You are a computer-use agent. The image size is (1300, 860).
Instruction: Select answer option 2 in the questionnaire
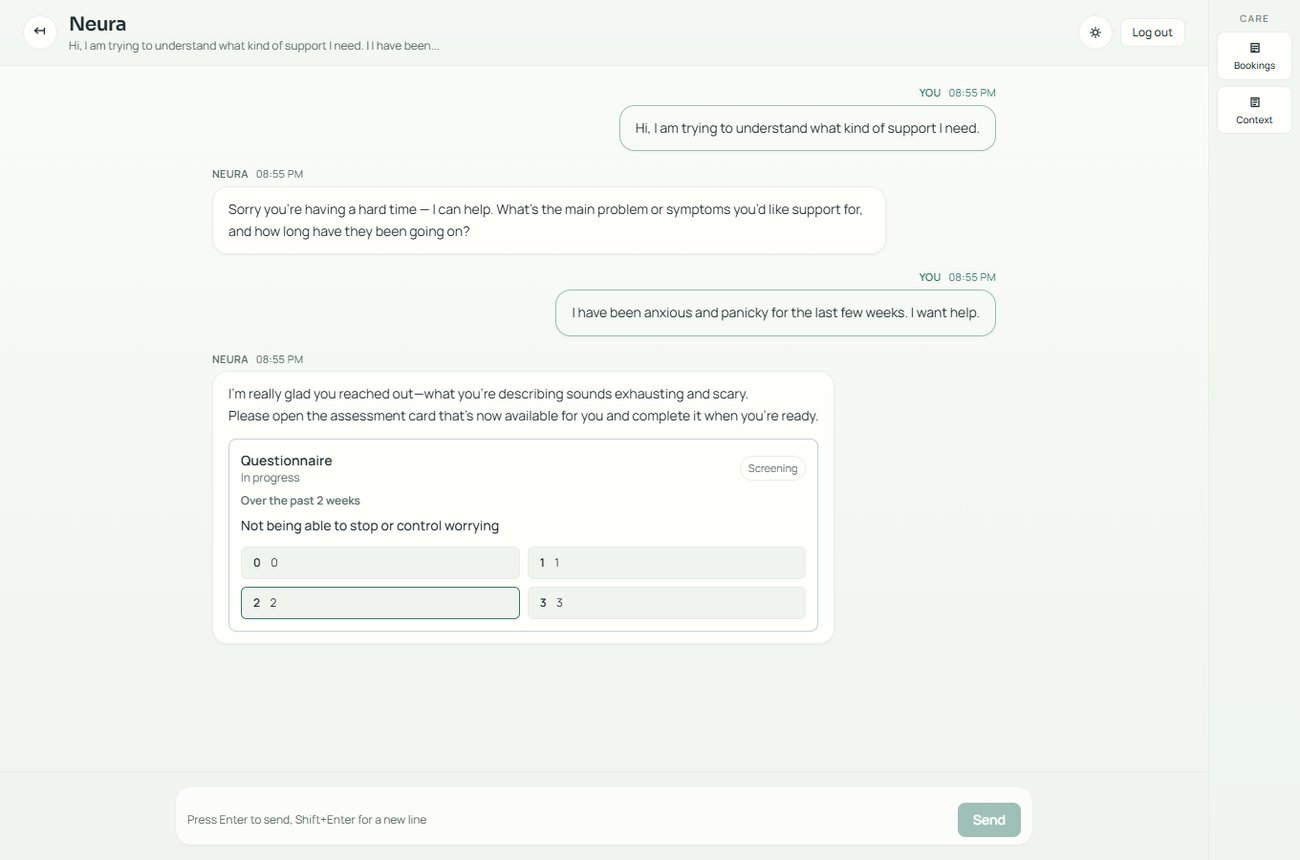[380, 603]
